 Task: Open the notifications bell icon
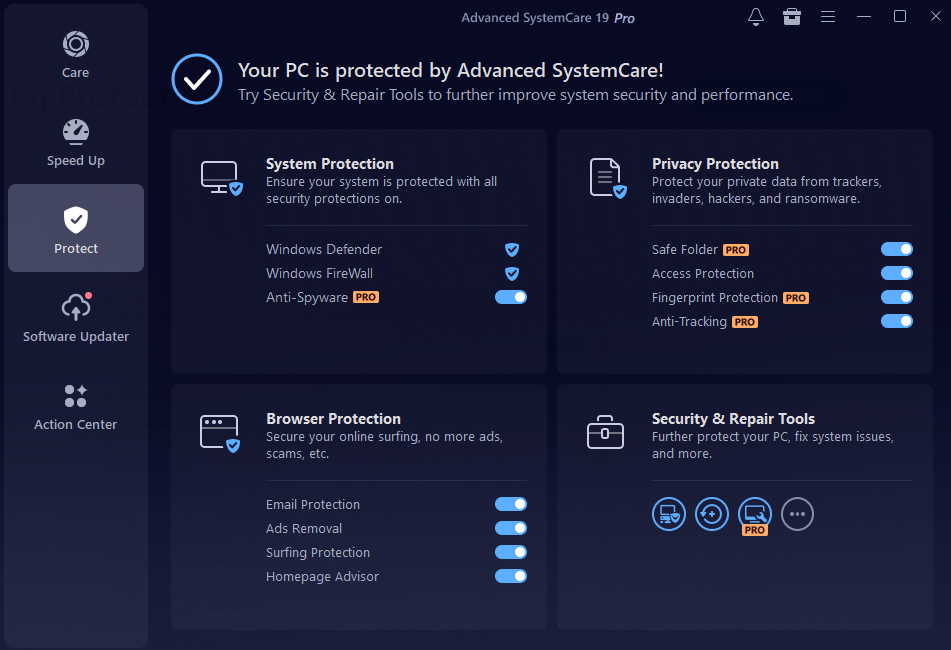(756, 17)
